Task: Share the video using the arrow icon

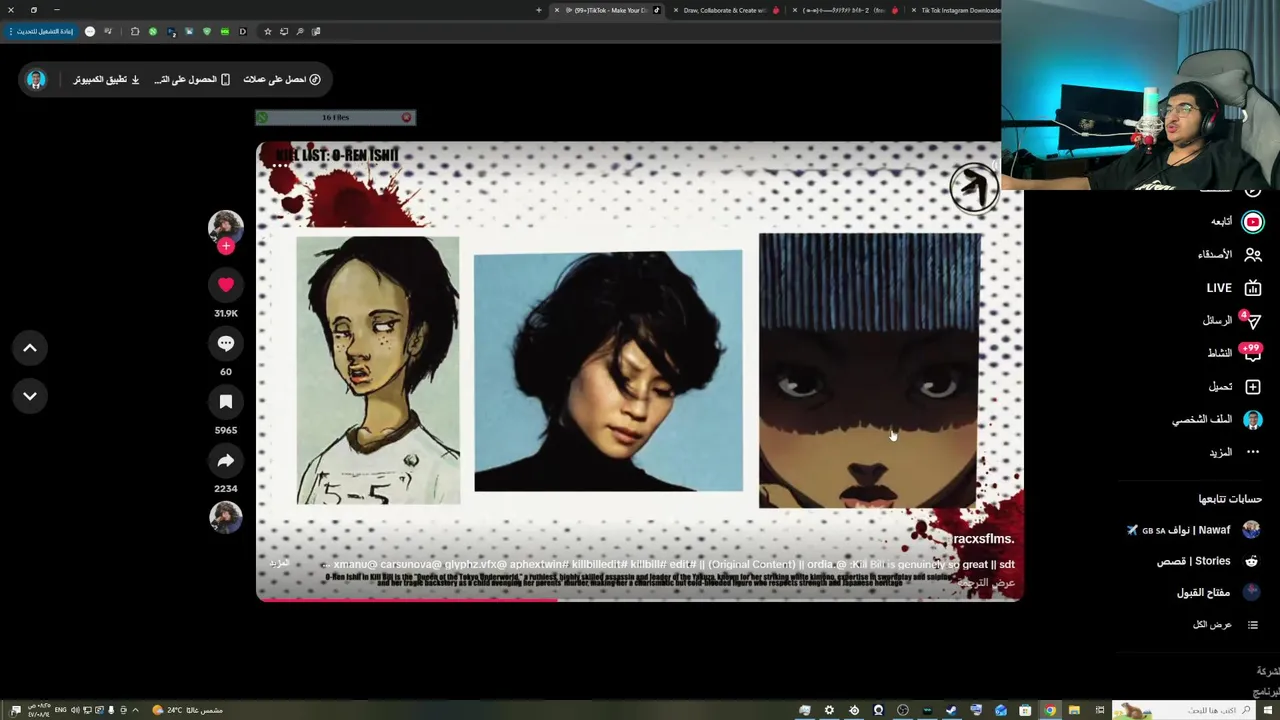Action: (226, 460)
